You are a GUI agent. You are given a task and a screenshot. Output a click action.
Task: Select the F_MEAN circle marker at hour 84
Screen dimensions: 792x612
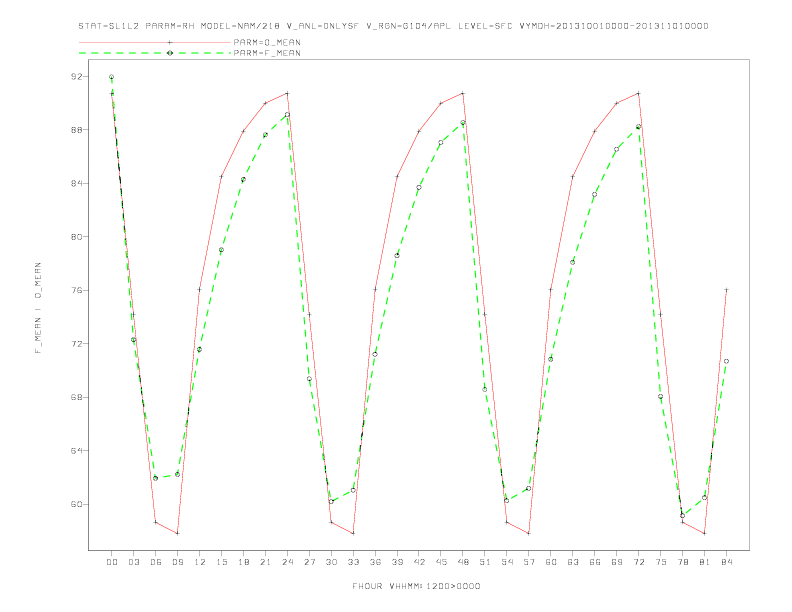click(x=726, y=361)
